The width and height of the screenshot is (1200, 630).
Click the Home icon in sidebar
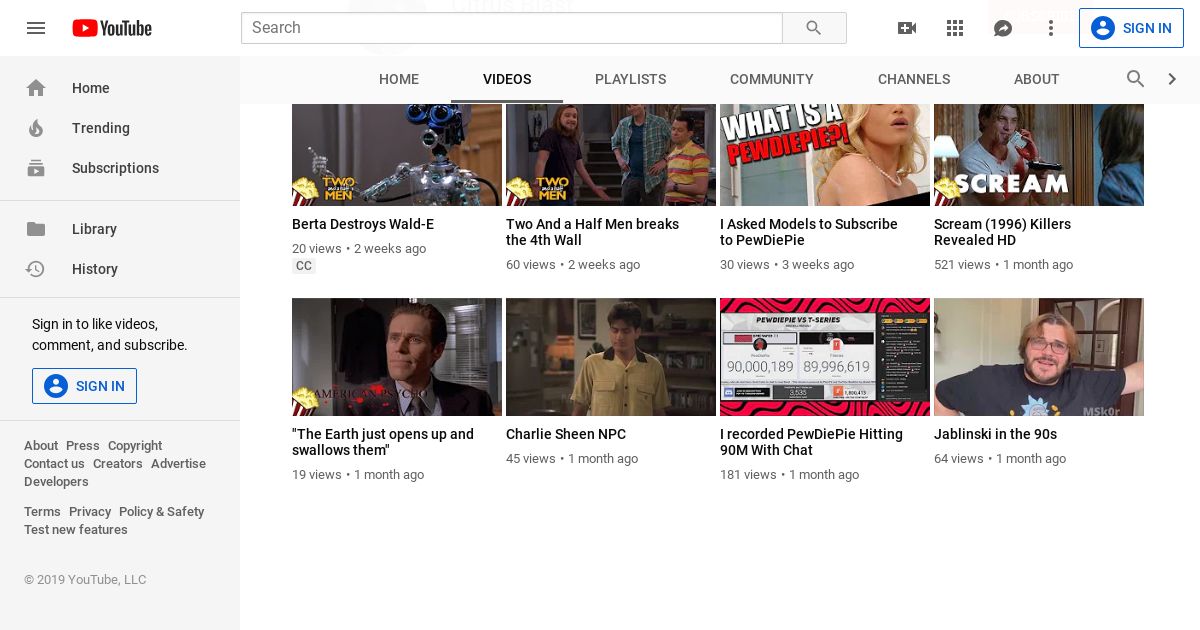[x=36, y=88]
